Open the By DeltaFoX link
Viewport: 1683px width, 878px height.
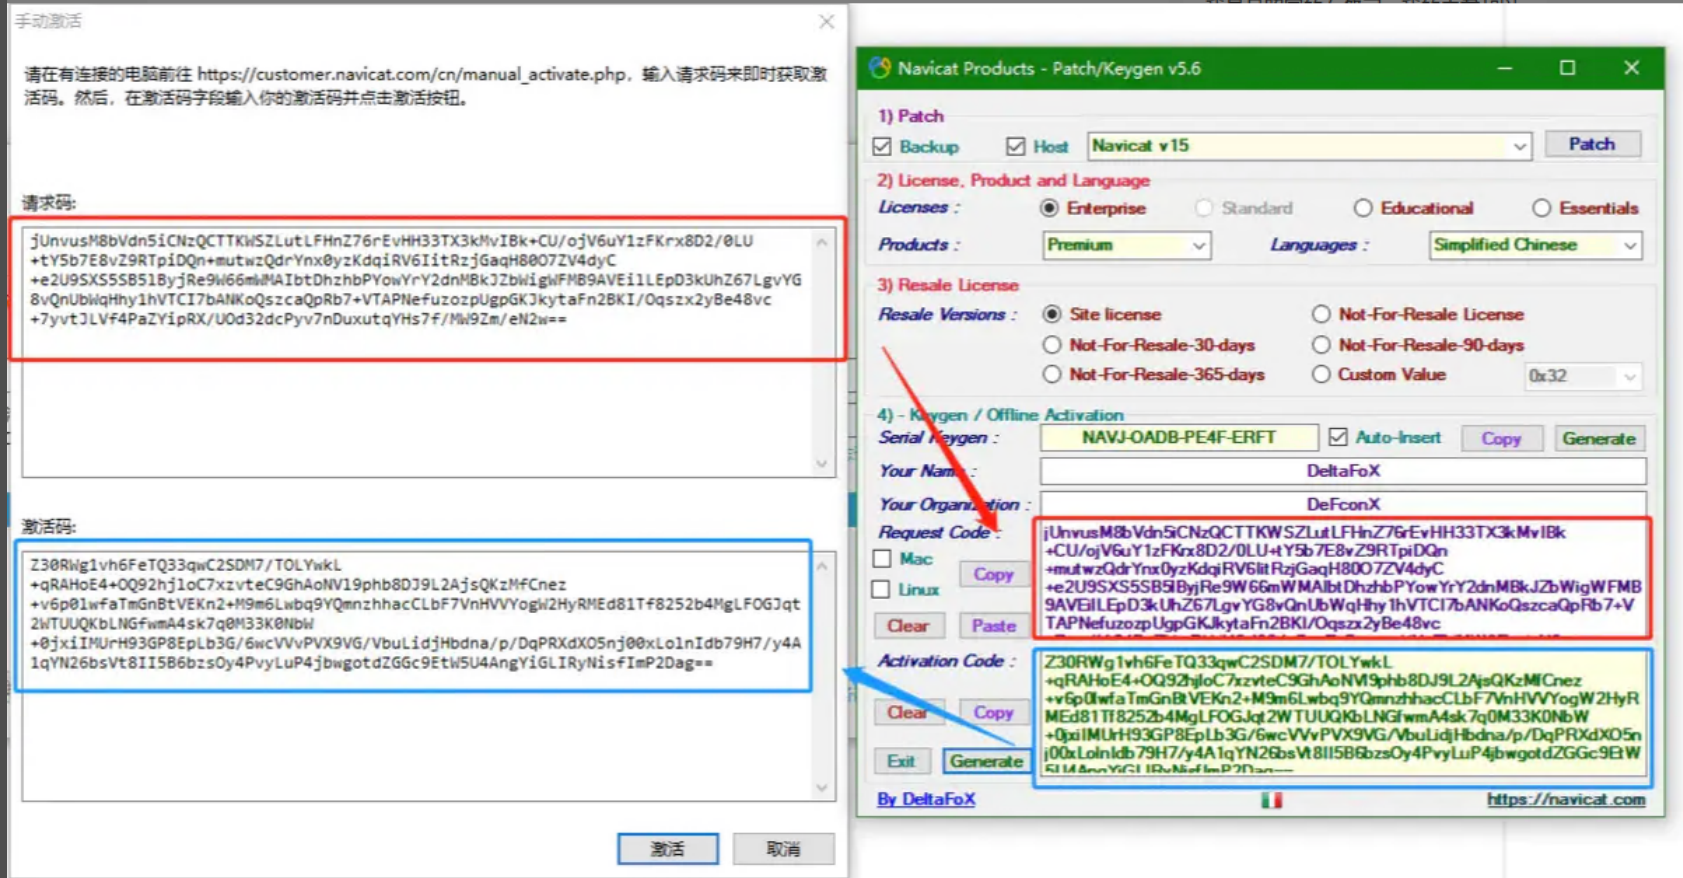click(926, 799)
